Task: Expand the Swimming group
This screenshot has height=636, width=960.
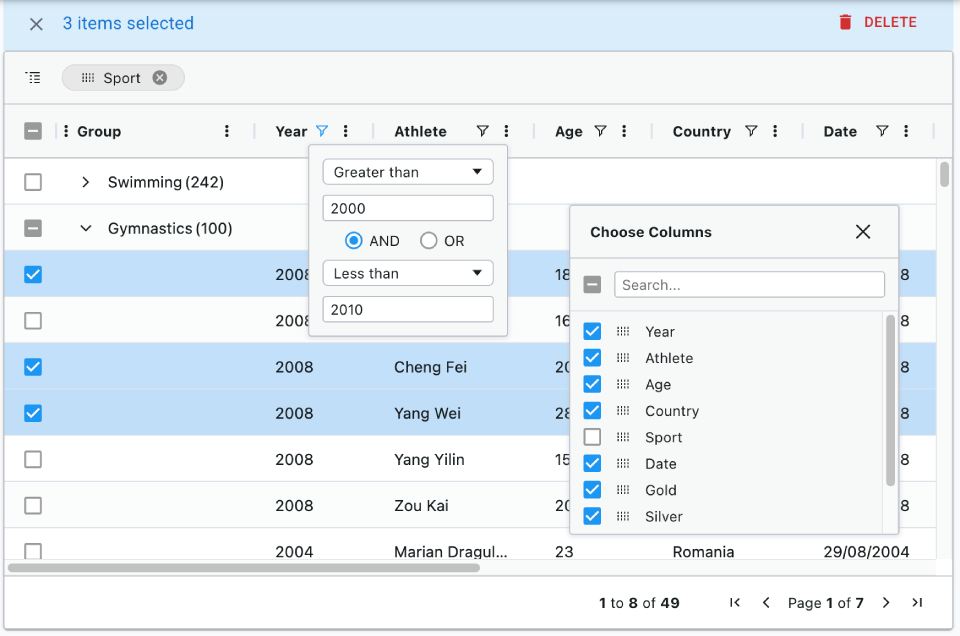Action: pyautogui.click(x=86, y=182)
